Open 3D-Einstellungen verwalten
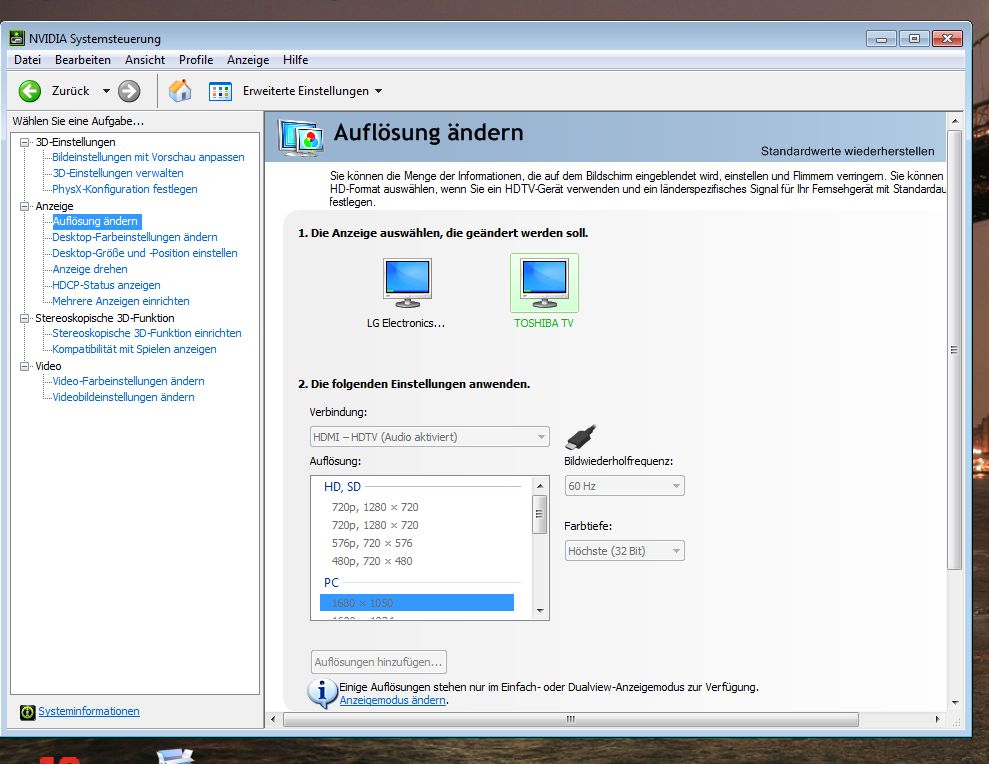Viewport: 989px width, 764px height. click(x=118, y=173)
